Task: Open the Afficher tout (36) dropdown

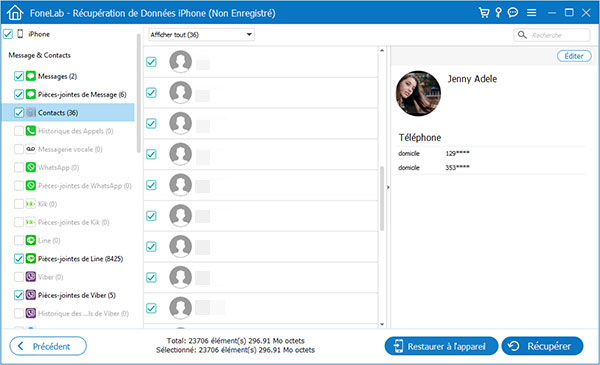Action: pyautogui.click(x=201, y=35)
